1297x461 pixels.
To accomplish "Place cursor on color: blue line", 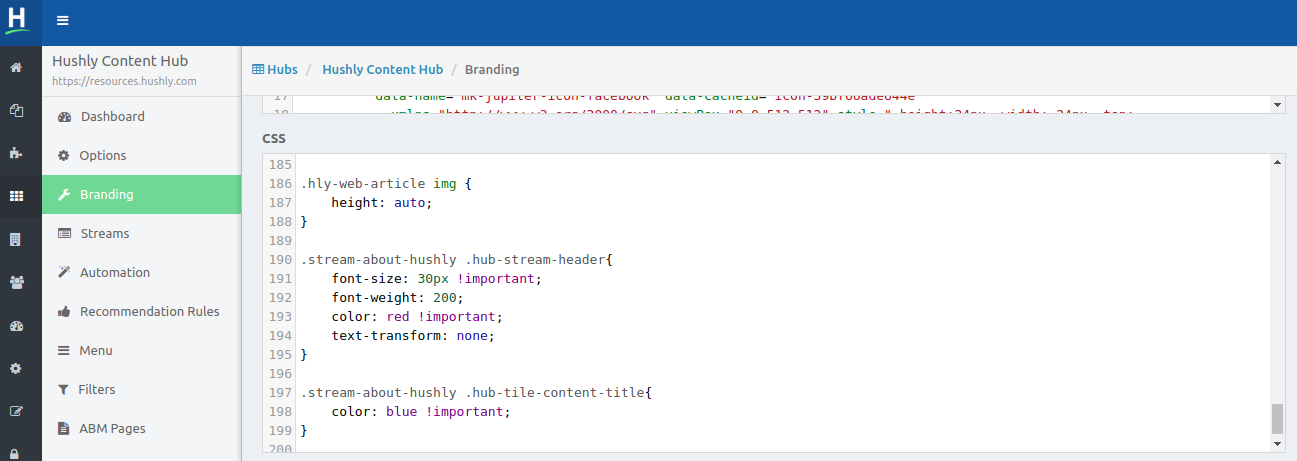I will click(421, 412).
